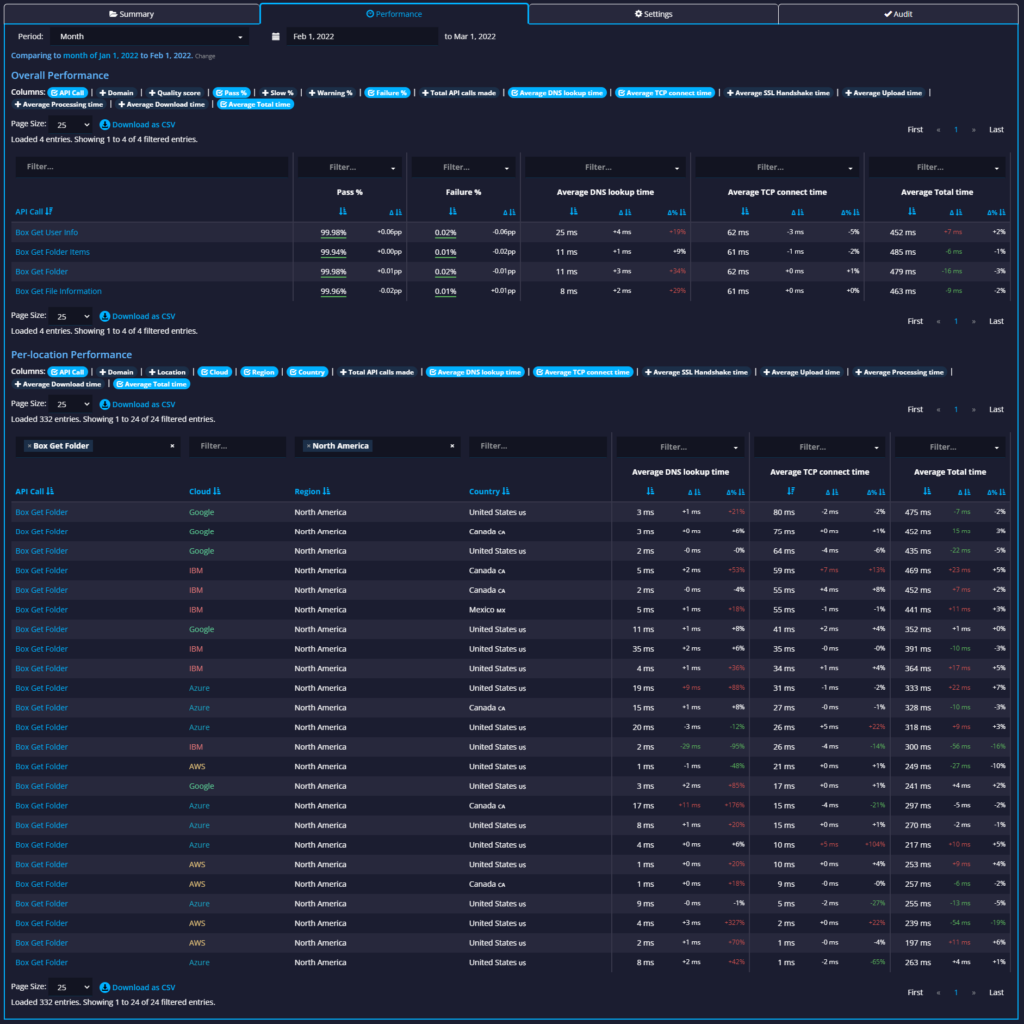The width and height of the screenshot is (1024, 1024).
Task: Open Overall Average DNS lookup time filter
Action: coord(605,167)
